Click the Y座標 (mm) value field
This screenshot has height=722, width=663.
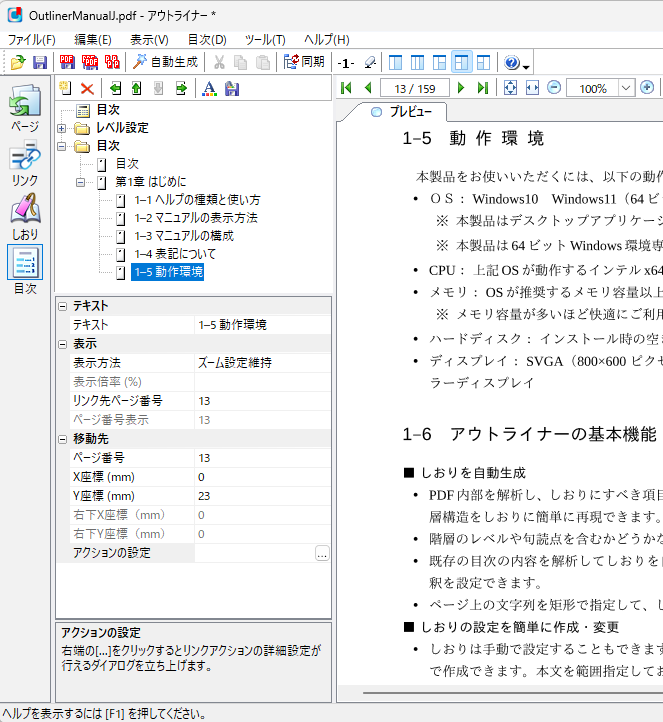pos(262,496)
